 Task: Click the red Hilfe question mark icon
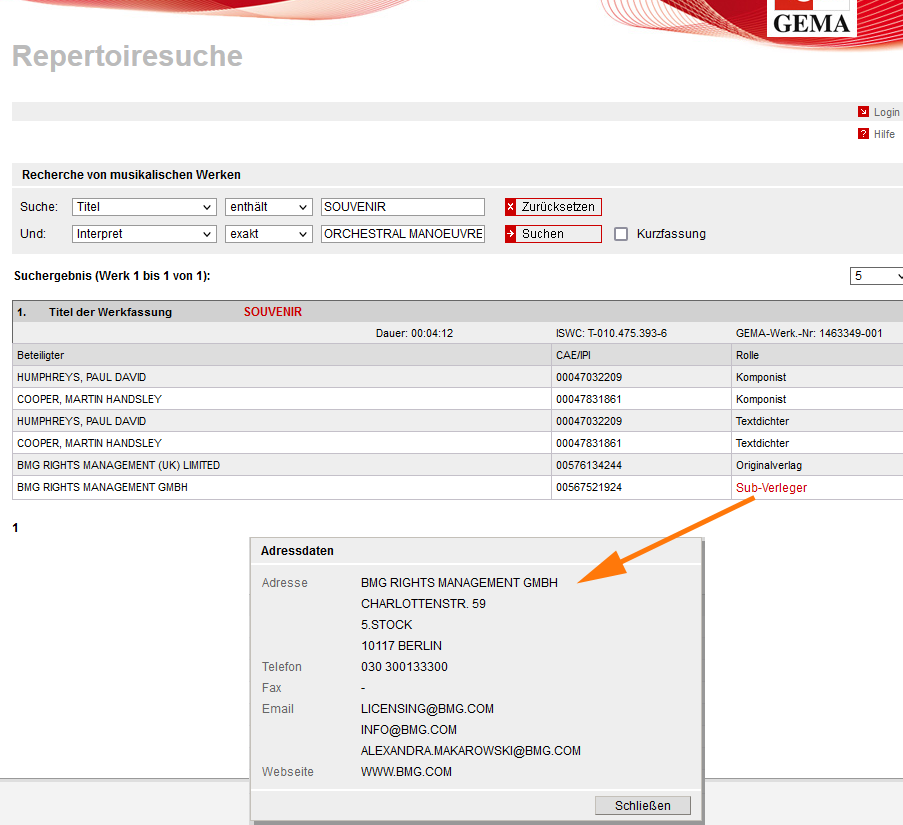[863, 134]
